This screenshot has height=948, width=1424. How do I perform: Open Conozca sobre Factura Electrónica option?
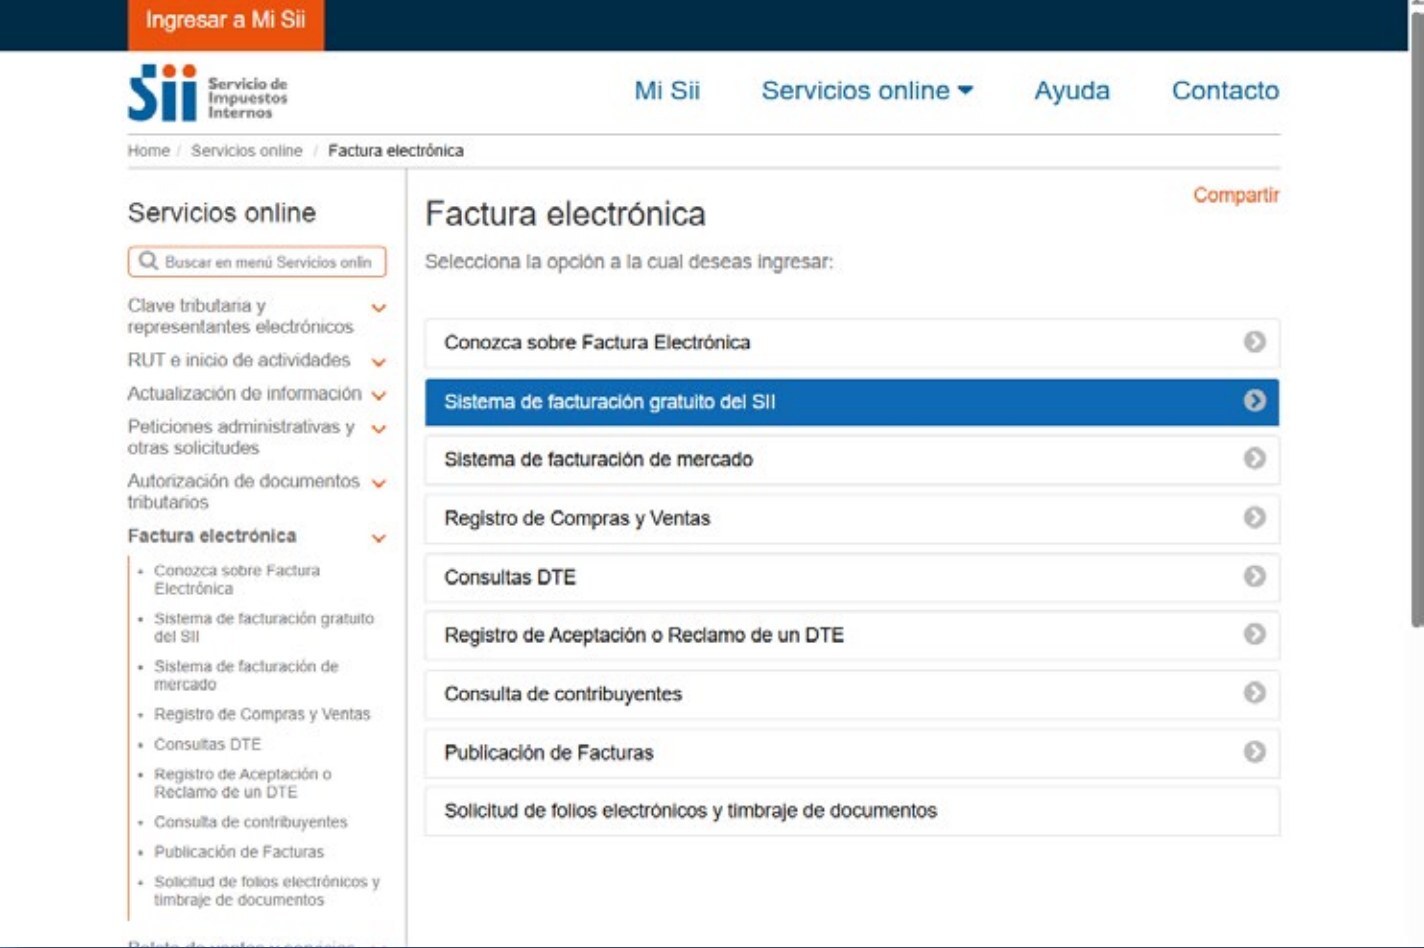pyautogui.click(x=852, y=342)
